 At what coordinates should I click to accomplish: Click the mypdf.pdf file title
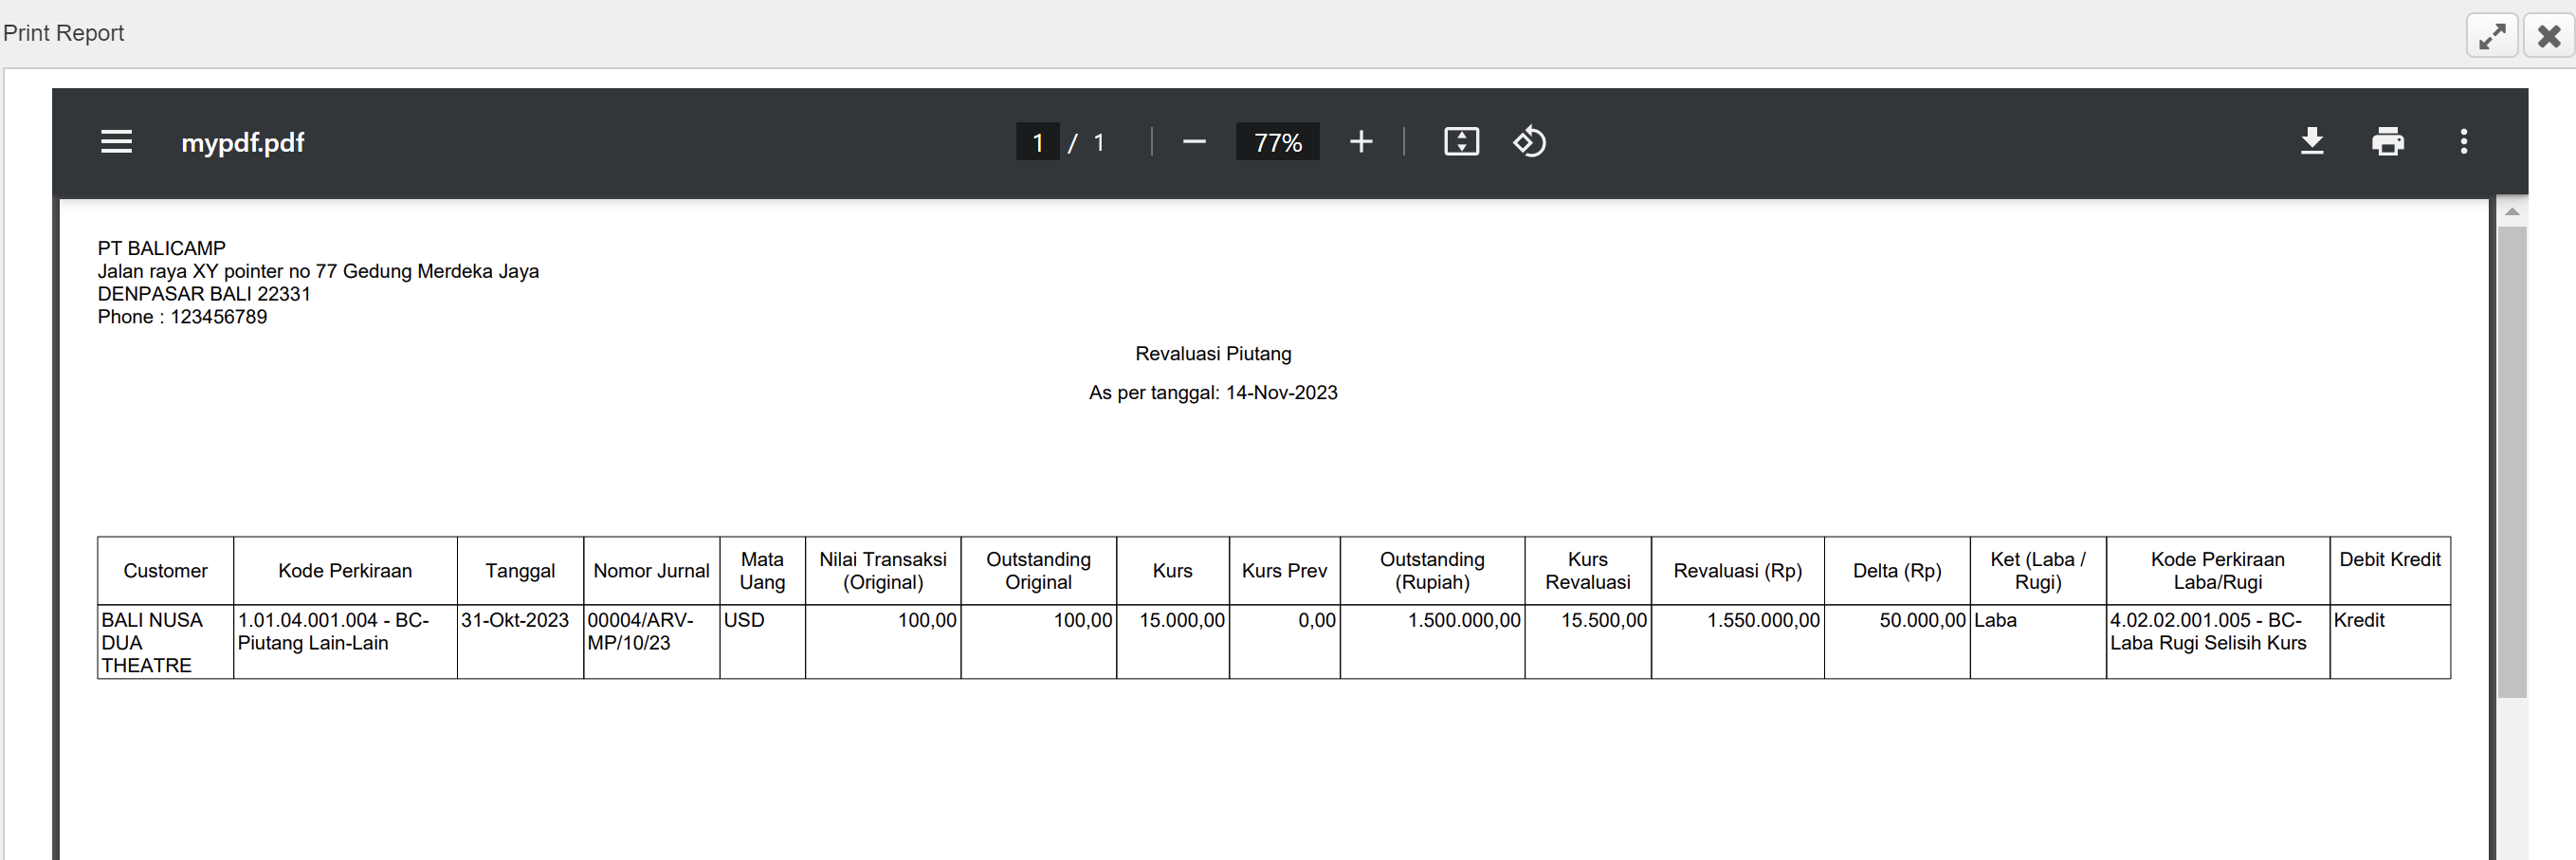(x=242, y=142)
